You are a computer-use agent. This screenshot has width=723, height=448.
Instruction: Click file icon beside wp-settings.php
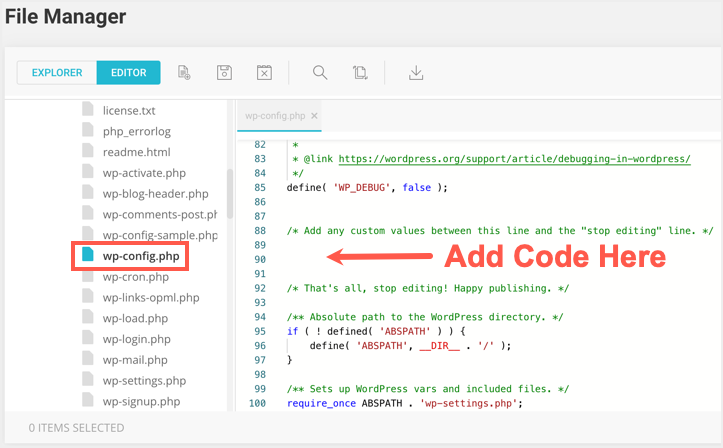pyautogui.click(x=88, y=379)
